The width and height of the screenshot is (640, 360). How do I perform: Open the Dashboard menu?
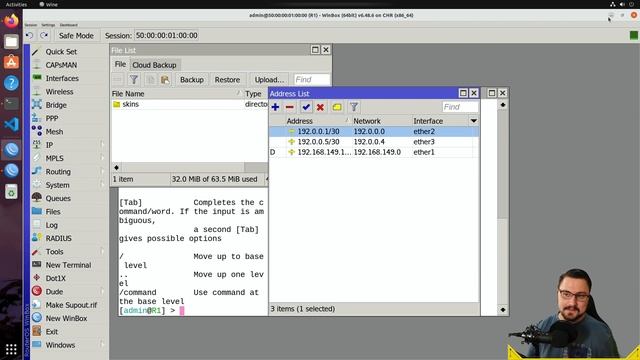click(69, 25)
